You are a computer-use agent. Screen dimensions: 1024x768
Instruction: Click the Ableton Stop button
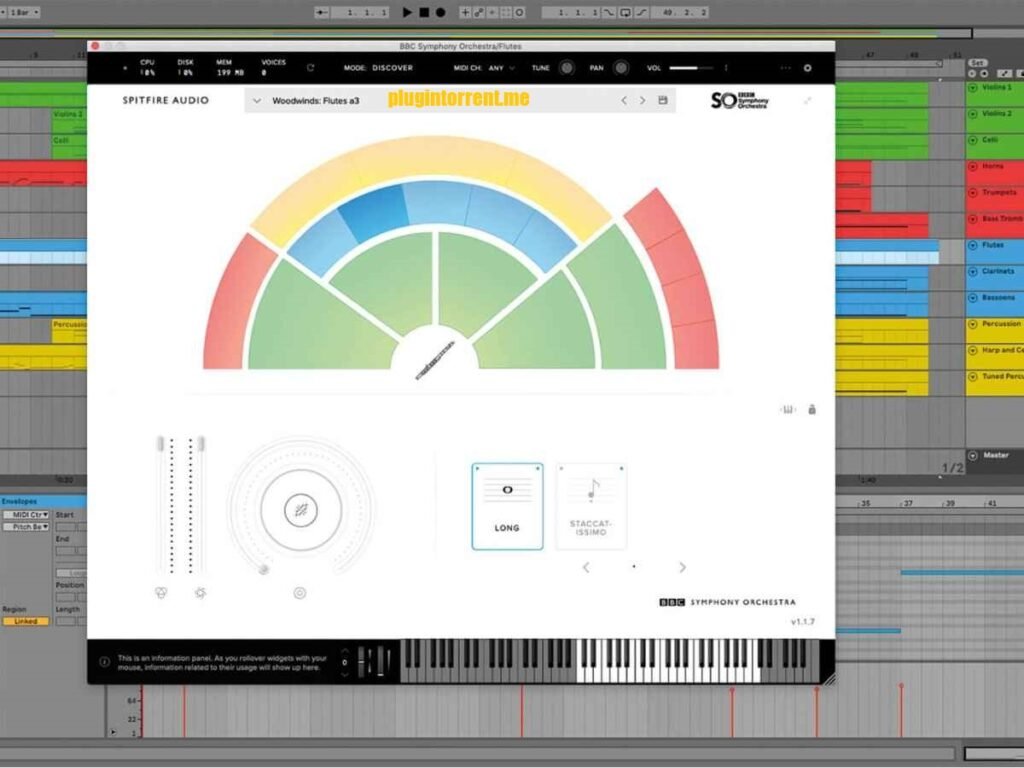(424, 12)
